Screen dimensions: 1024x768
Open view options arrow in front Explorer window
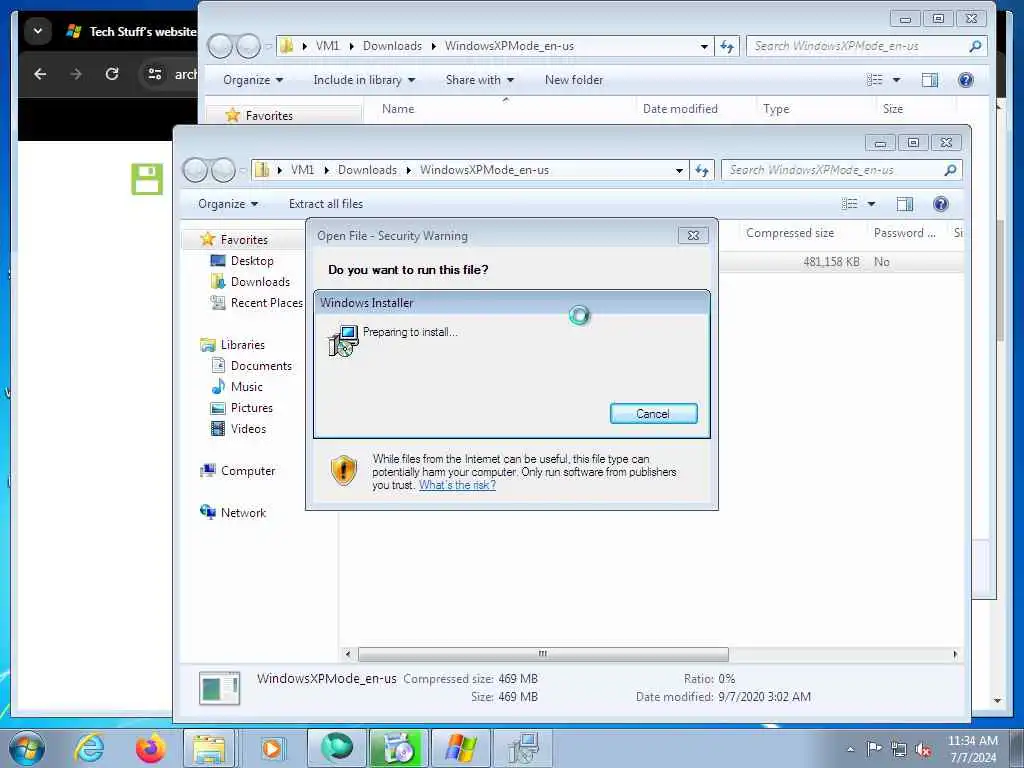click(x=871, y=204)
